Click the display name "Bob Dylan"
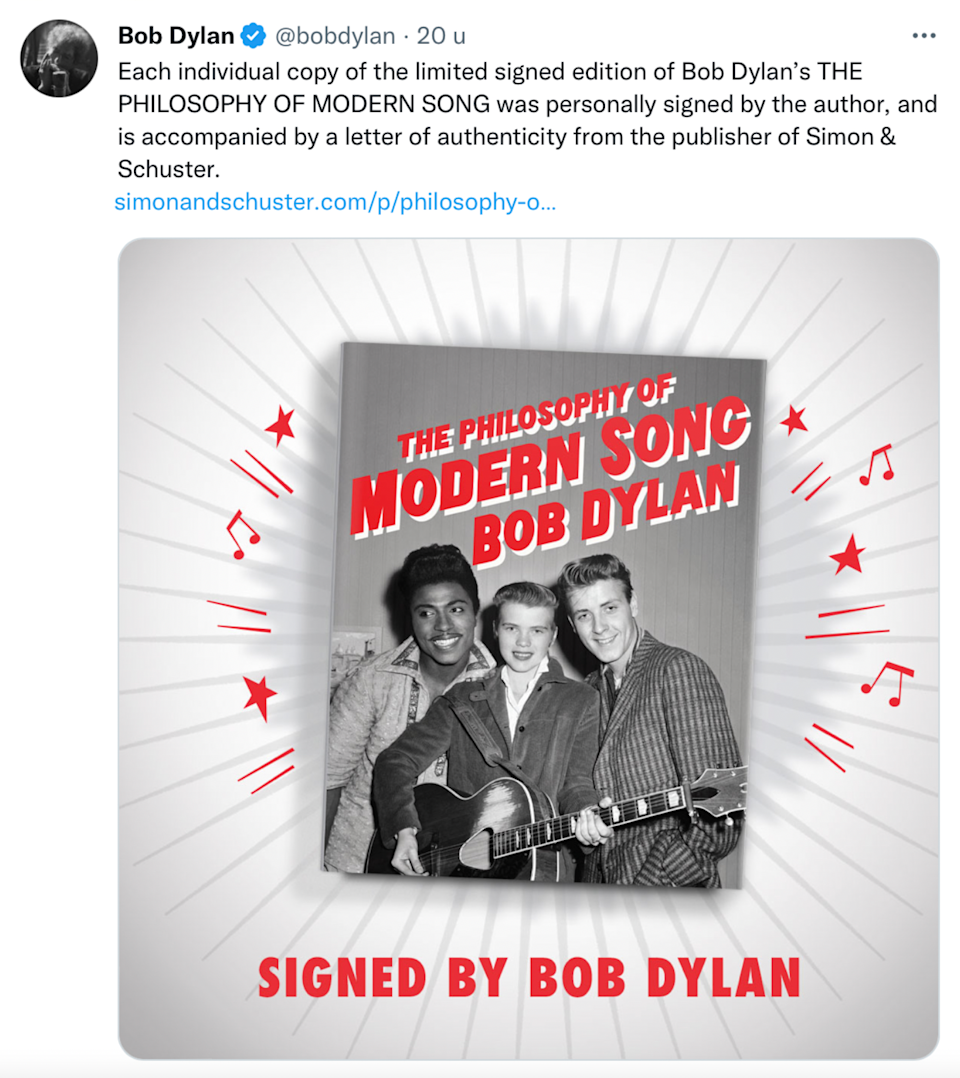 [176, 37]
